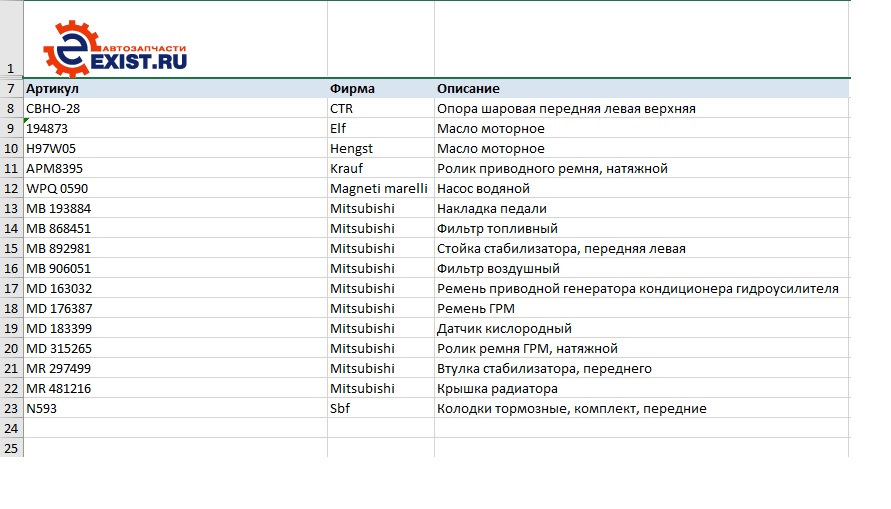Click Масло моторное in row 10
The image size is (891, 509).
point(642,148)
